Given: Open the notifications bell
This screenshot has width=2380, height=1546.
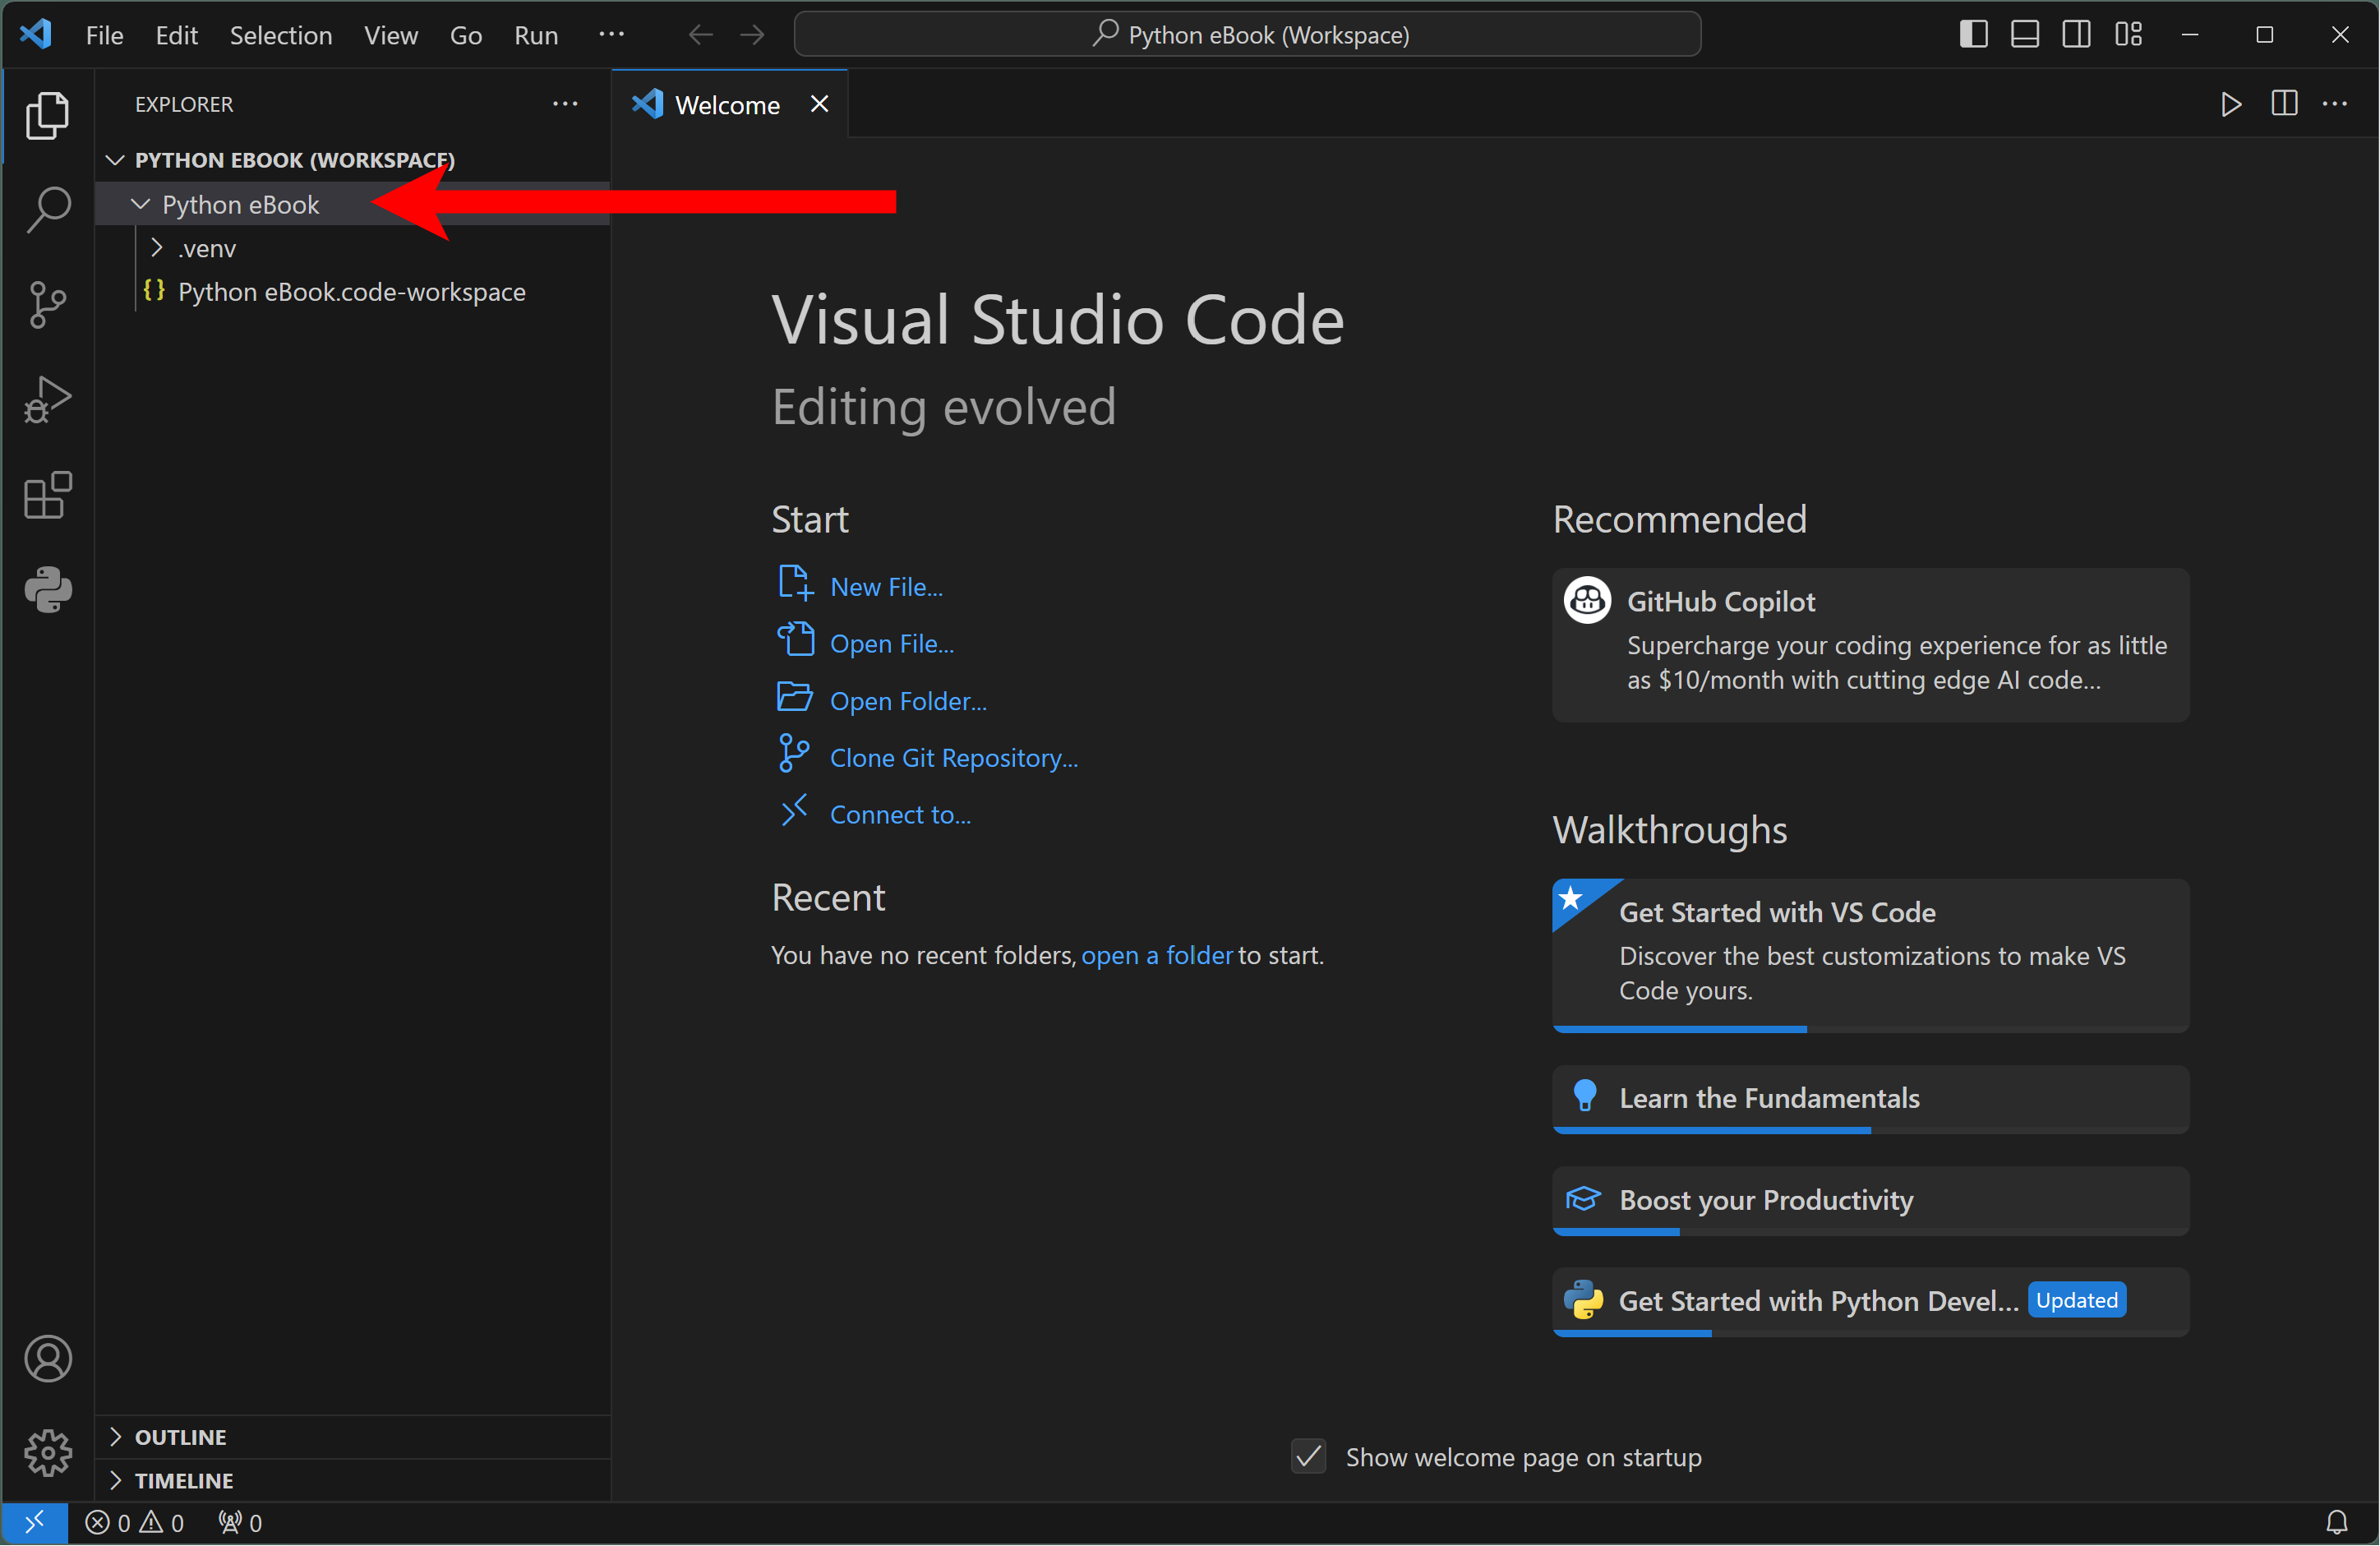Looking at the screenshot, I should click(x=2337, y=1523).
